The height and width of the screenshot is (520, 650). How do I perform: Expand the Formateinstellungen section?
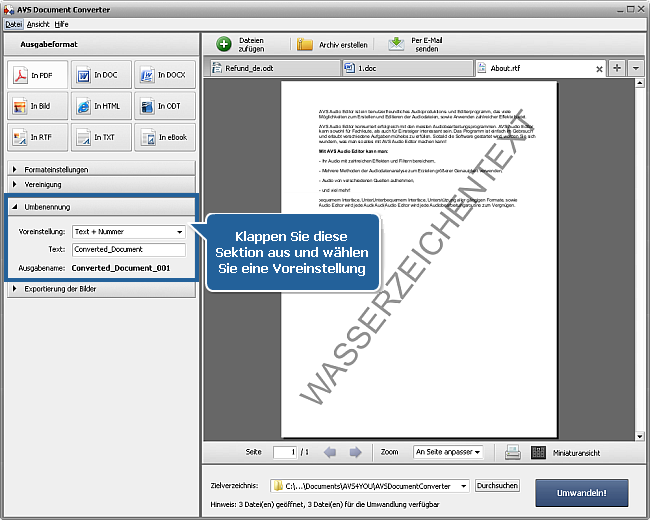[x=102, y=169]
